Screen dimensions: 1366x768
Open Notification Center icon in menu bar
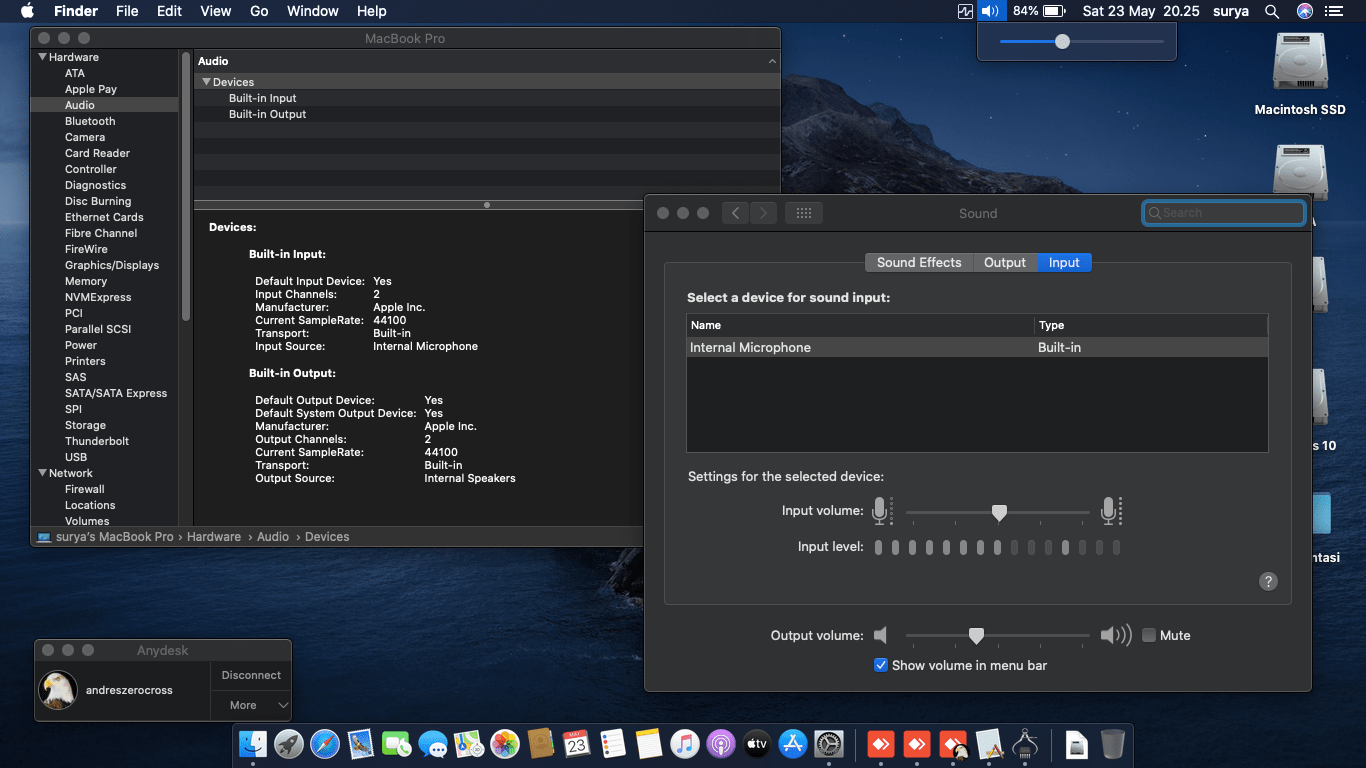(1333, 11)
